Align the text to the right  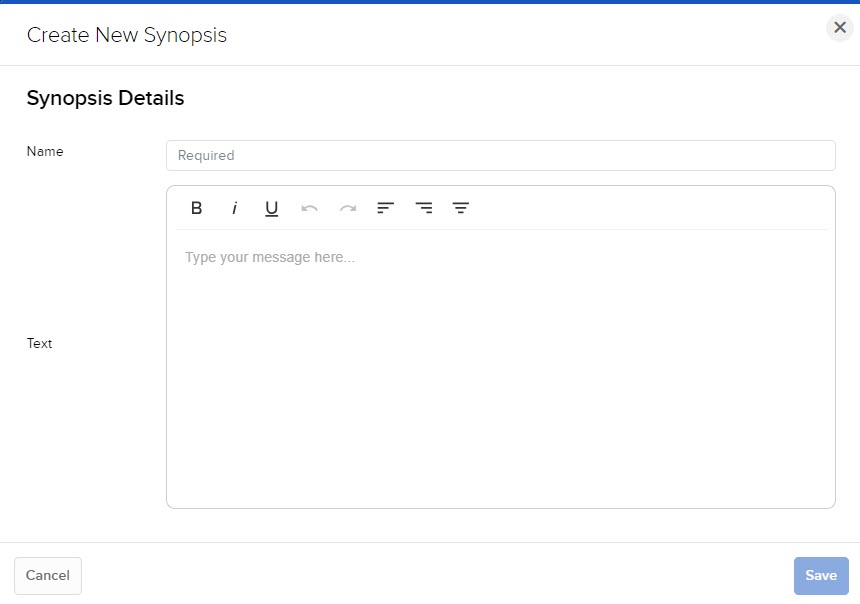pos(460,208)
